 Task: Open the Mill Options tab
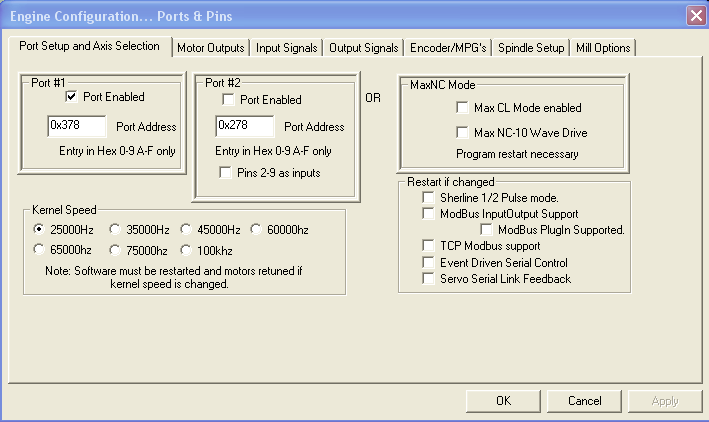pos(603,48)
